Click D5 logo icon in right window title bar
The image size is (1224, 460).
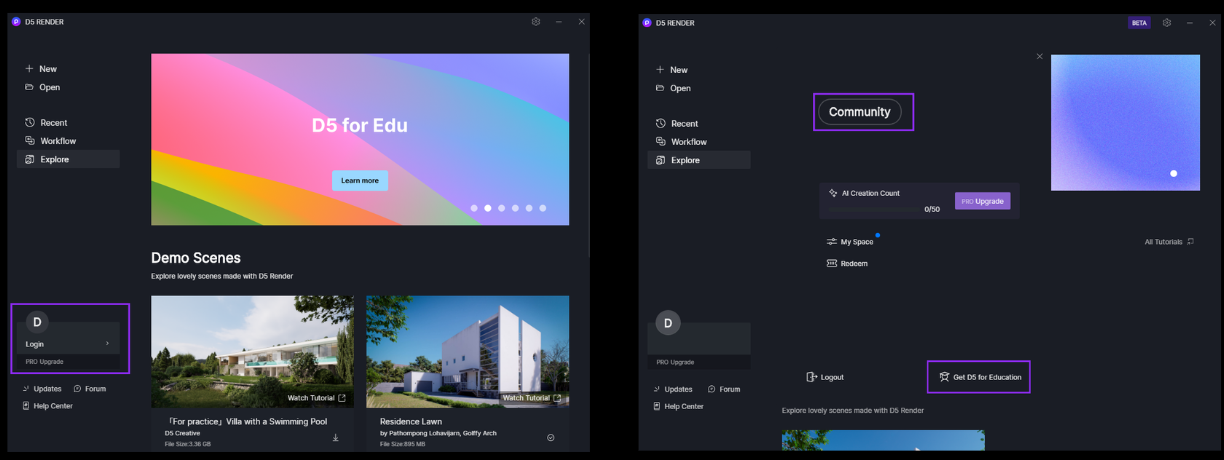[x=647, y=22]
